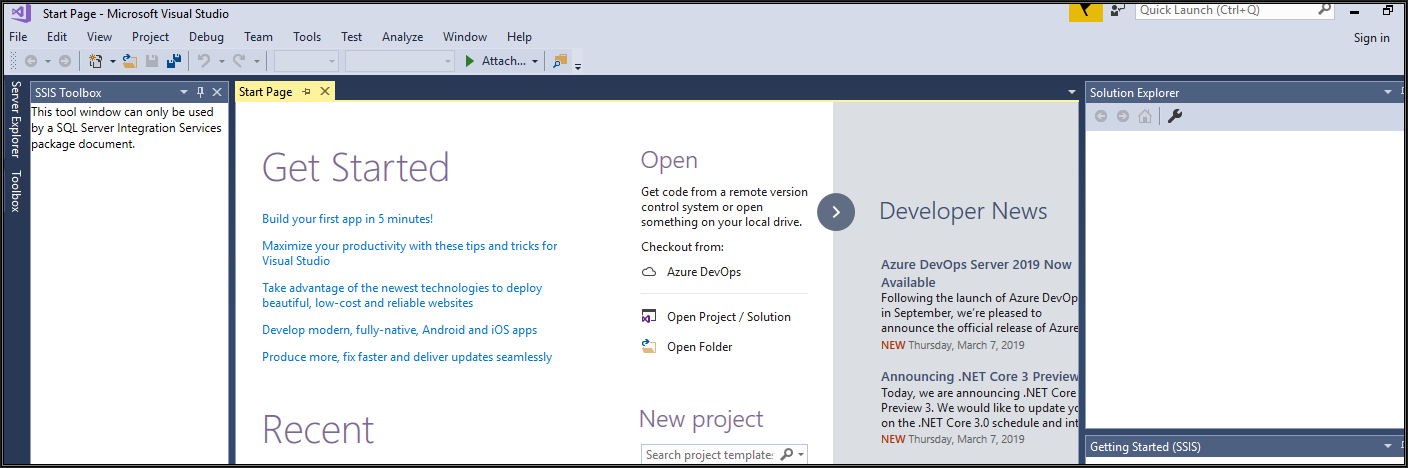
Task: Select the Server Explorer side tab
Action: (x=15, y=120)
